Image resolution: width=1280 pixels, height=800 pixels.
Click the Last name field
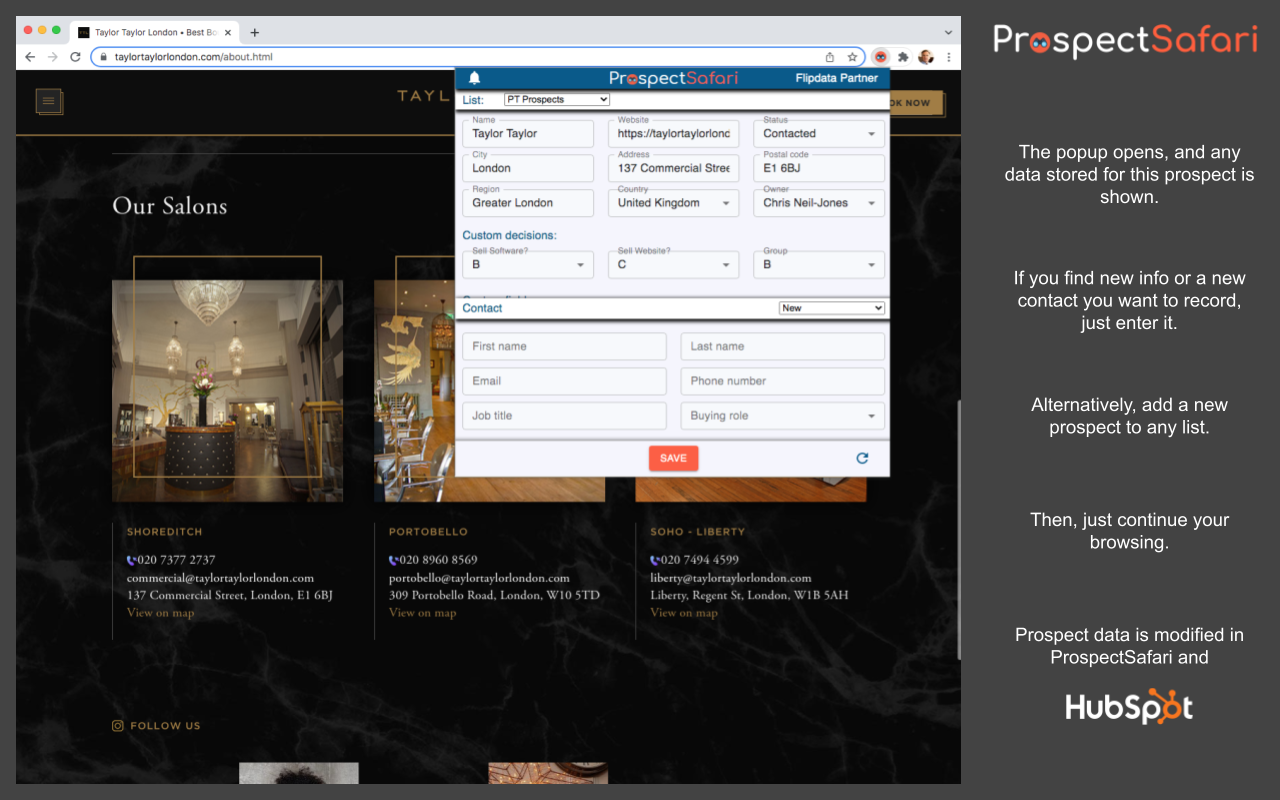pos(782,347)
